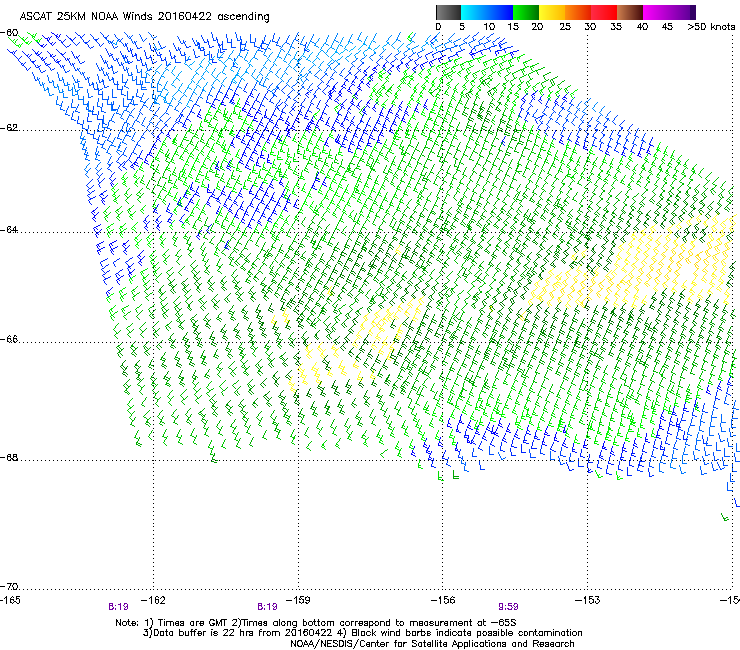Click the '5' label under the color bar

tap(462, 27)
